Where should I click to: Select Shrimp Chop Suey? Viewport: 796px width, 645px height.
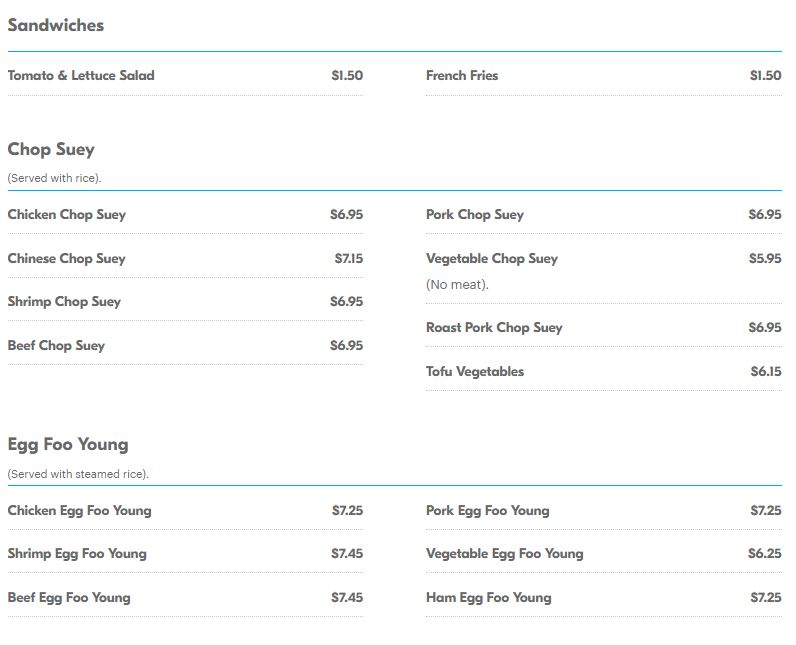pyautogui.click(x=64, y=302)
